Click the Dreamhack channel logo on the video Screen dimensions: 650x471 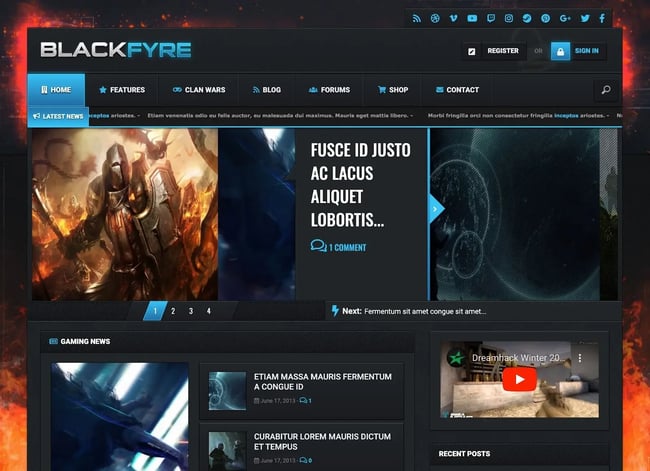(456, 358)
